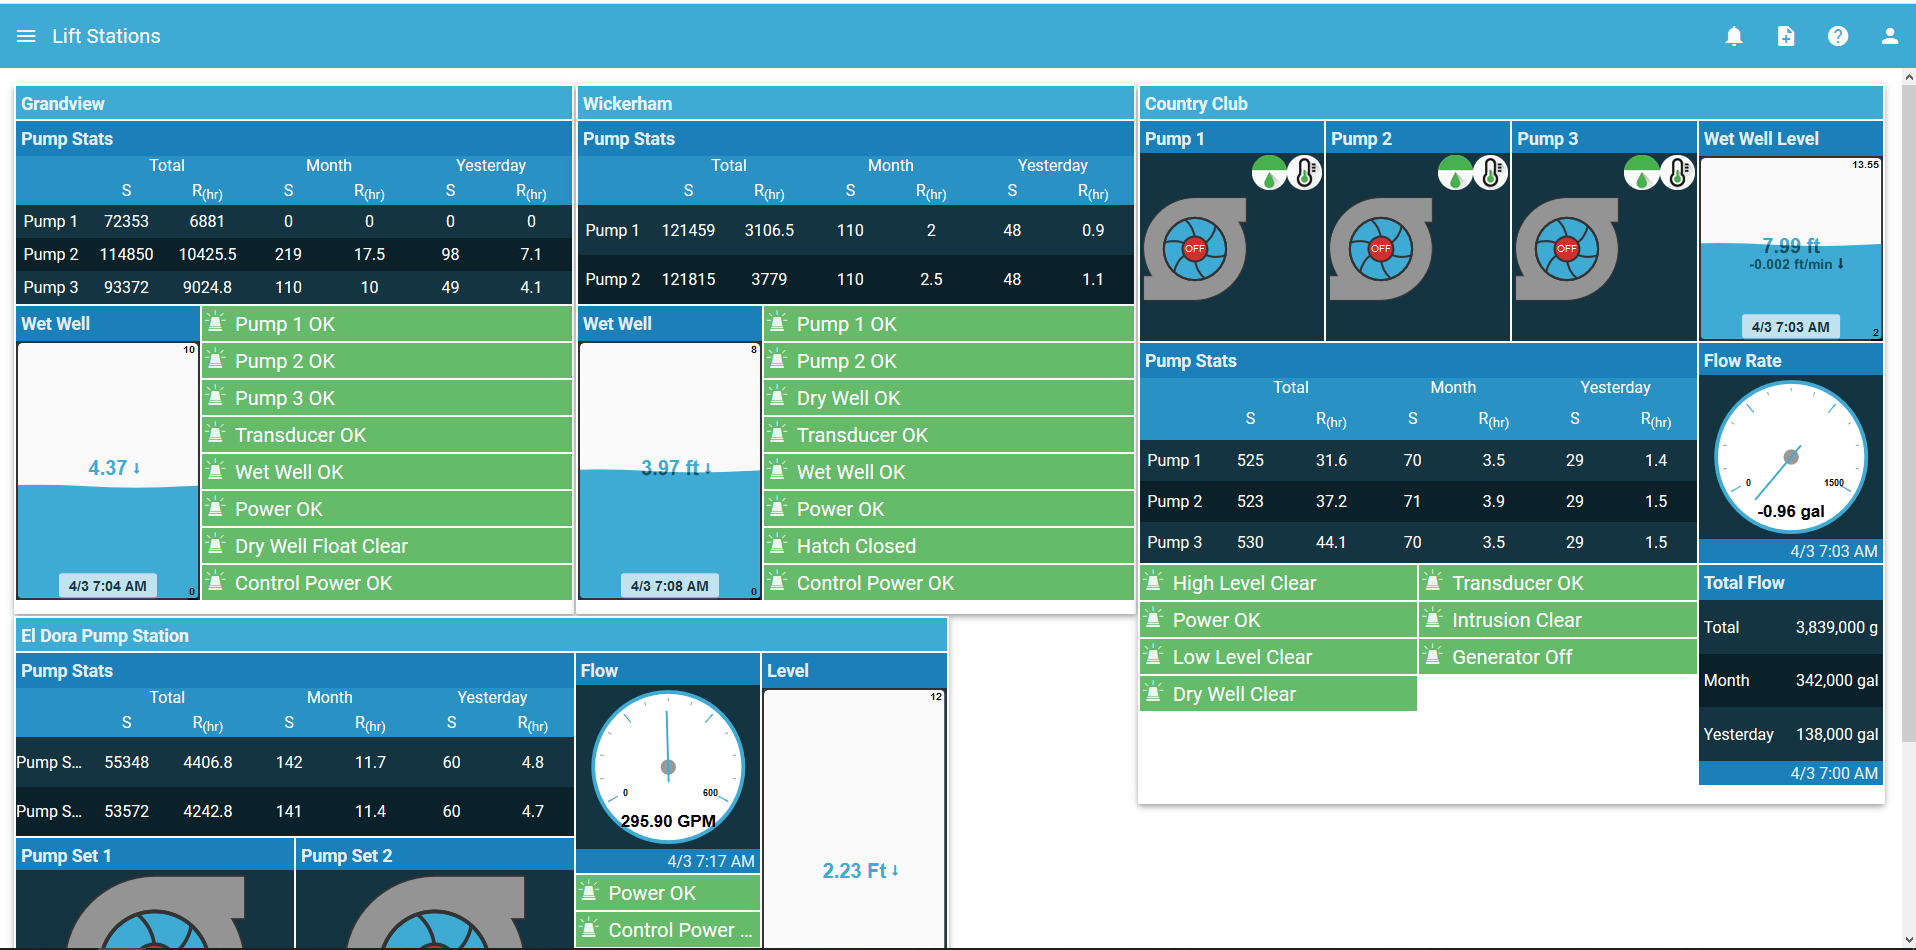This screenshot has width=1916, height=950.
Task: Select Wickerham Pump 1 OK status
Action: point(949,324)
